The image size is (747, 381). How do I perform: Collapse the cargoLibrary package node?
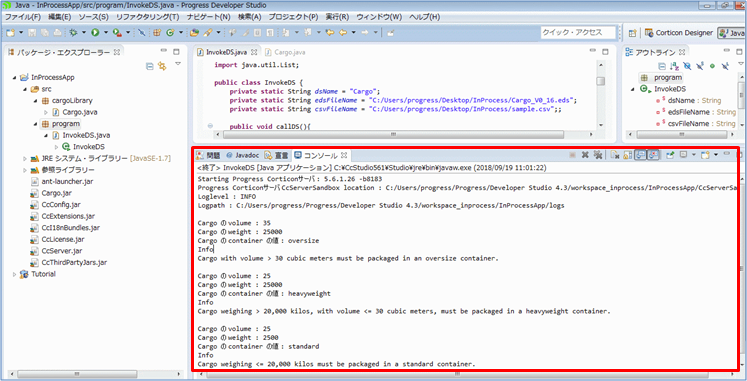pyautogui.click(x=36, y=100)
